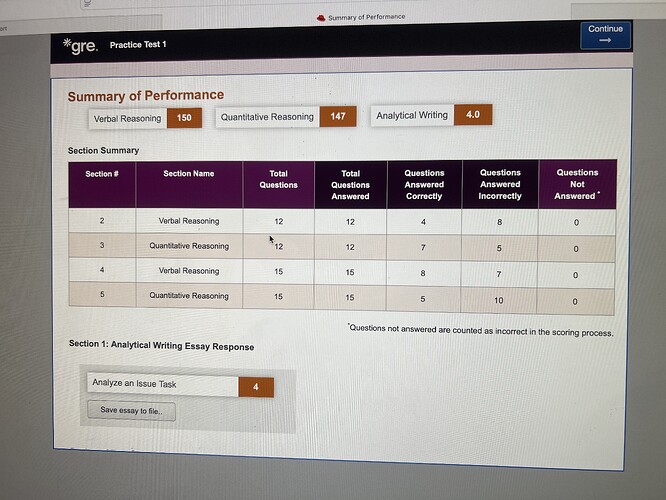Click the Analytical Writing score label
Screen dimensions: 666x500
coord(412,115)
